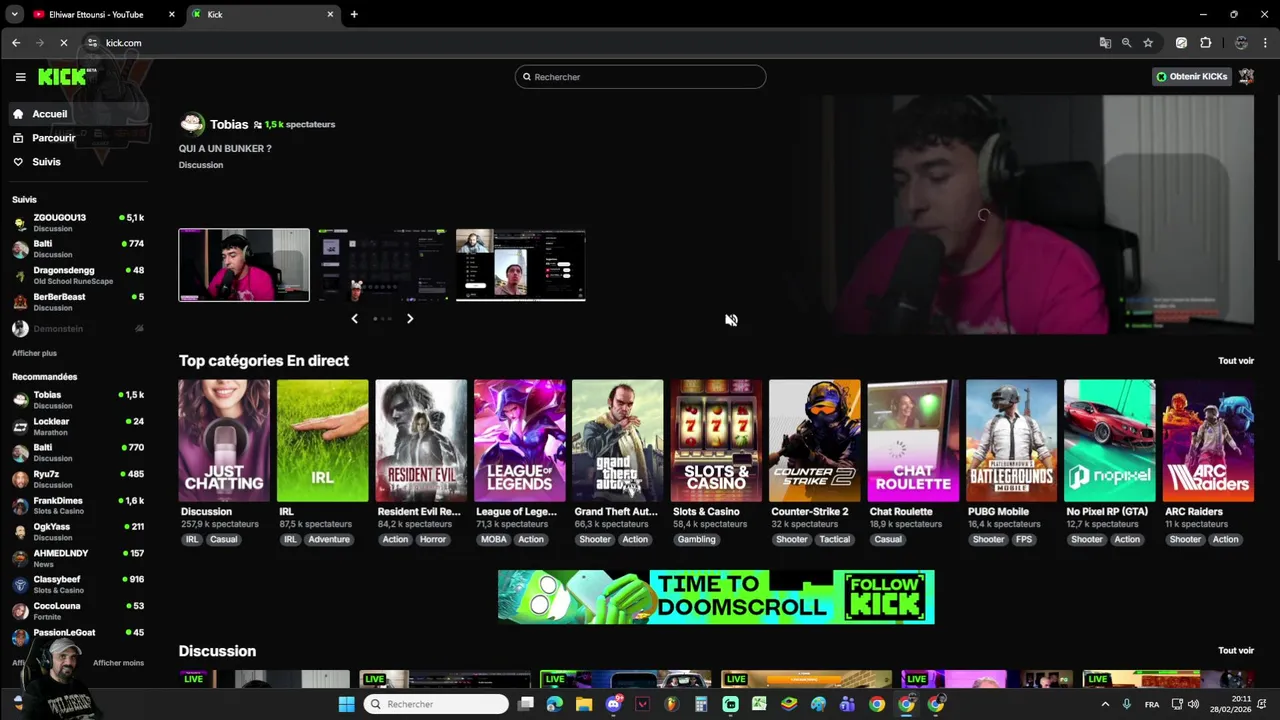
Task: Click the Tactical tag under Counter-Strike 2
Action: tap(835, 539)
